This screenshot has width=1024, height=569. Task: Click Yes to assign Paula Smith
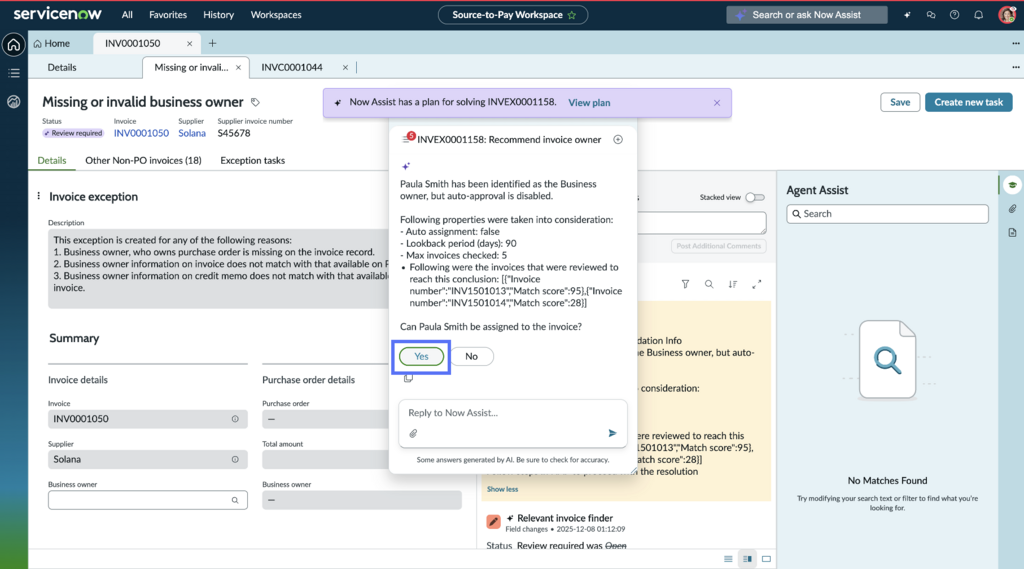(x=421, y=356)
